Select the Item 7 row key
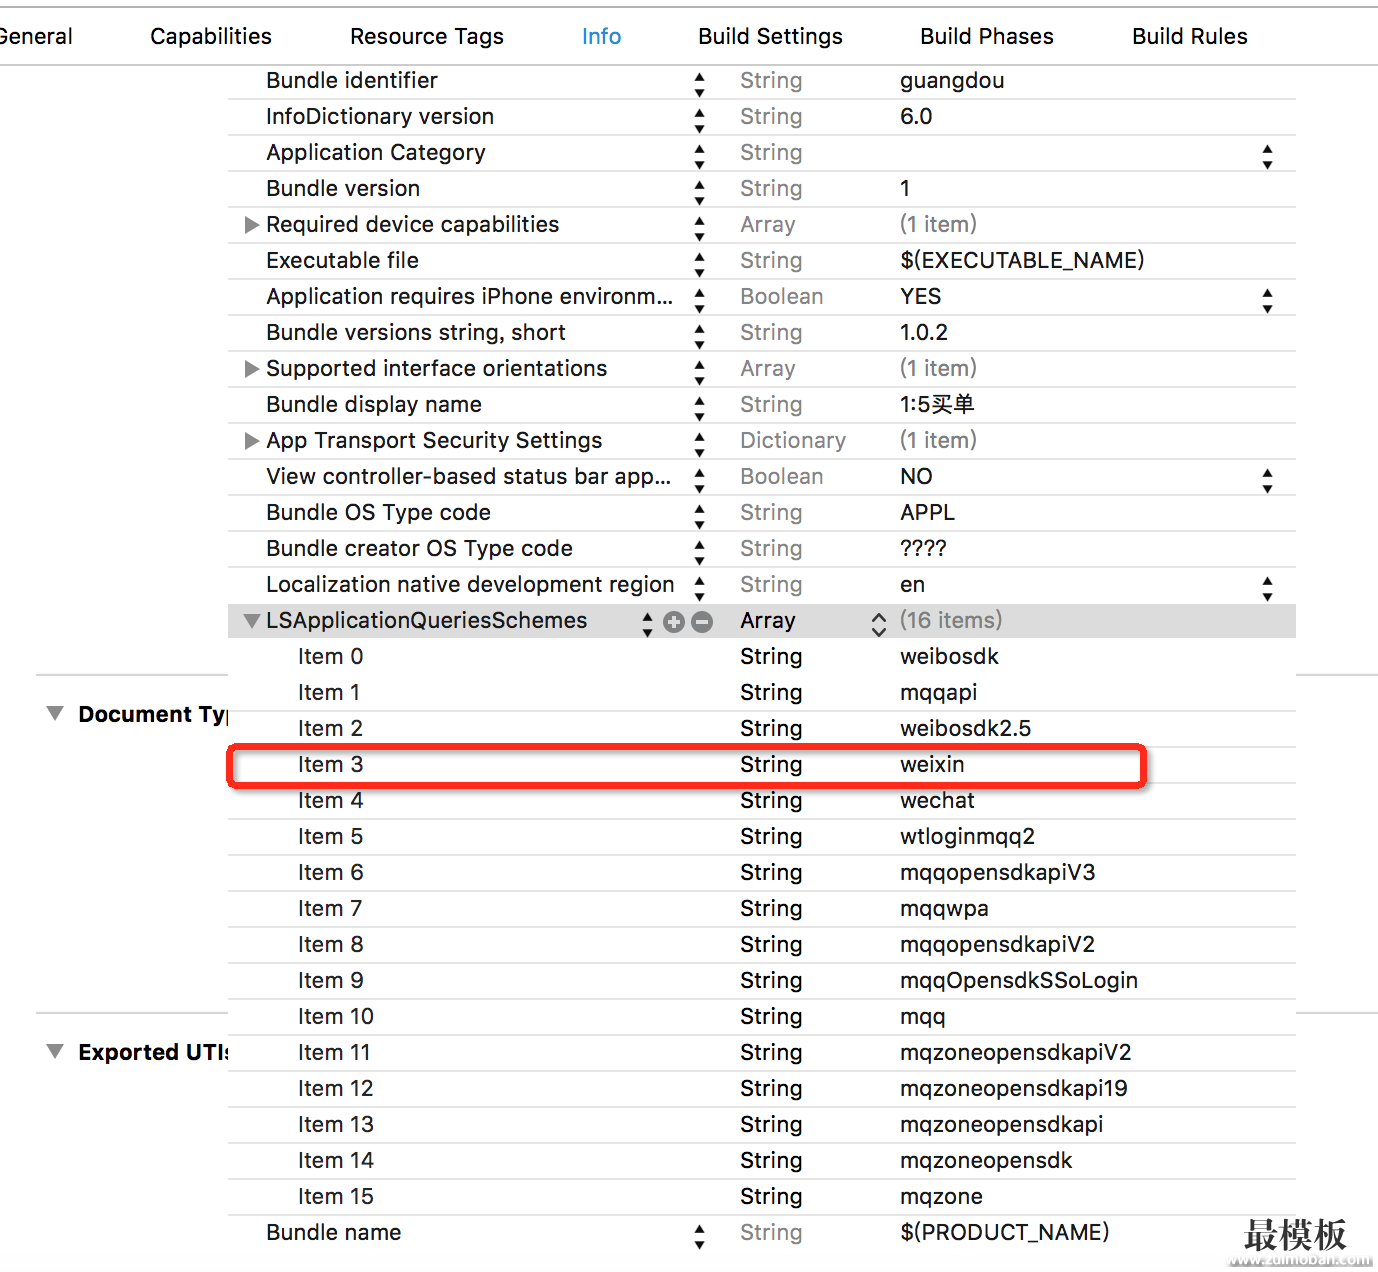 (330, 909)
